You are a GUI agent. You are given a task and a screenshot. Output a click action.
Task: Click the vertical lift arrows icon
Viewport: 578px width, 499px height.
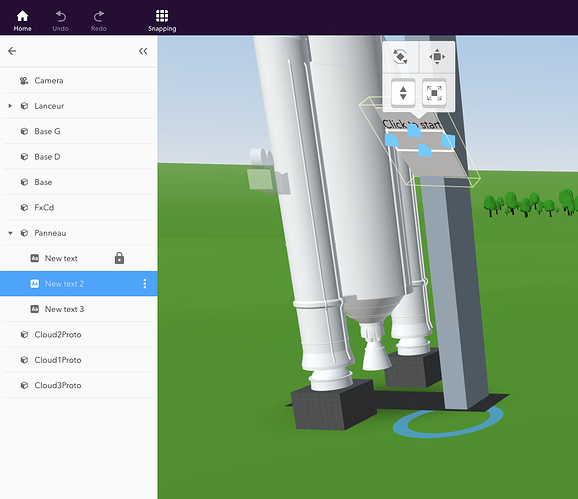click(403, 93)
